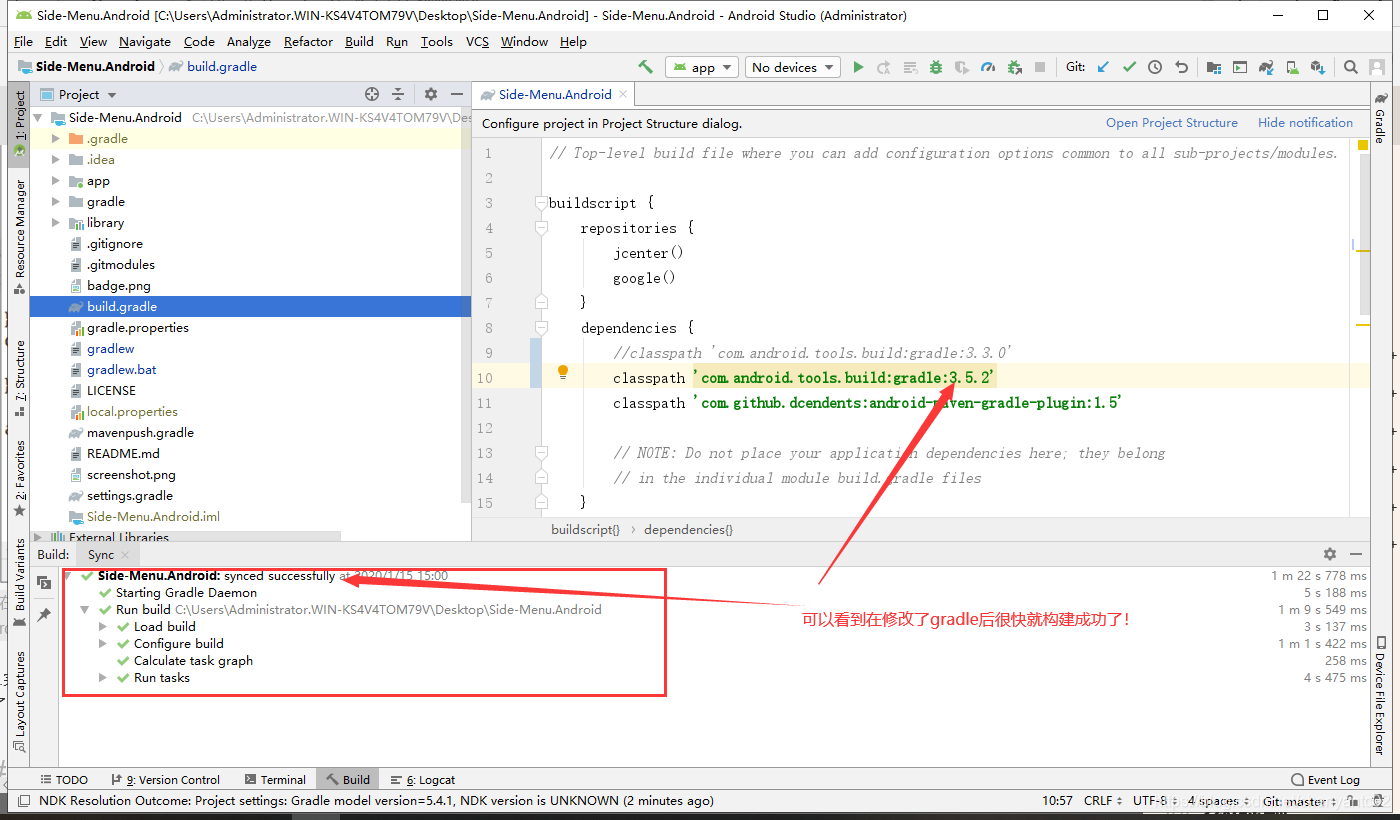Screen dimensions: 1400x820
Task: Open Project Structure toolbar icon
Action: [1213, 67]
